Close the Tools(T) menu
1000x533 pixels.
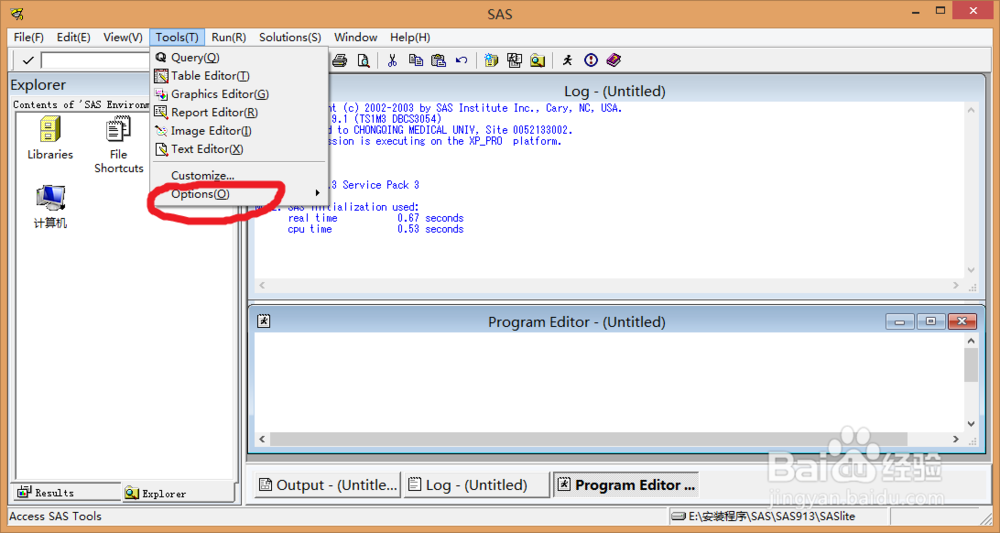point(177,37)
